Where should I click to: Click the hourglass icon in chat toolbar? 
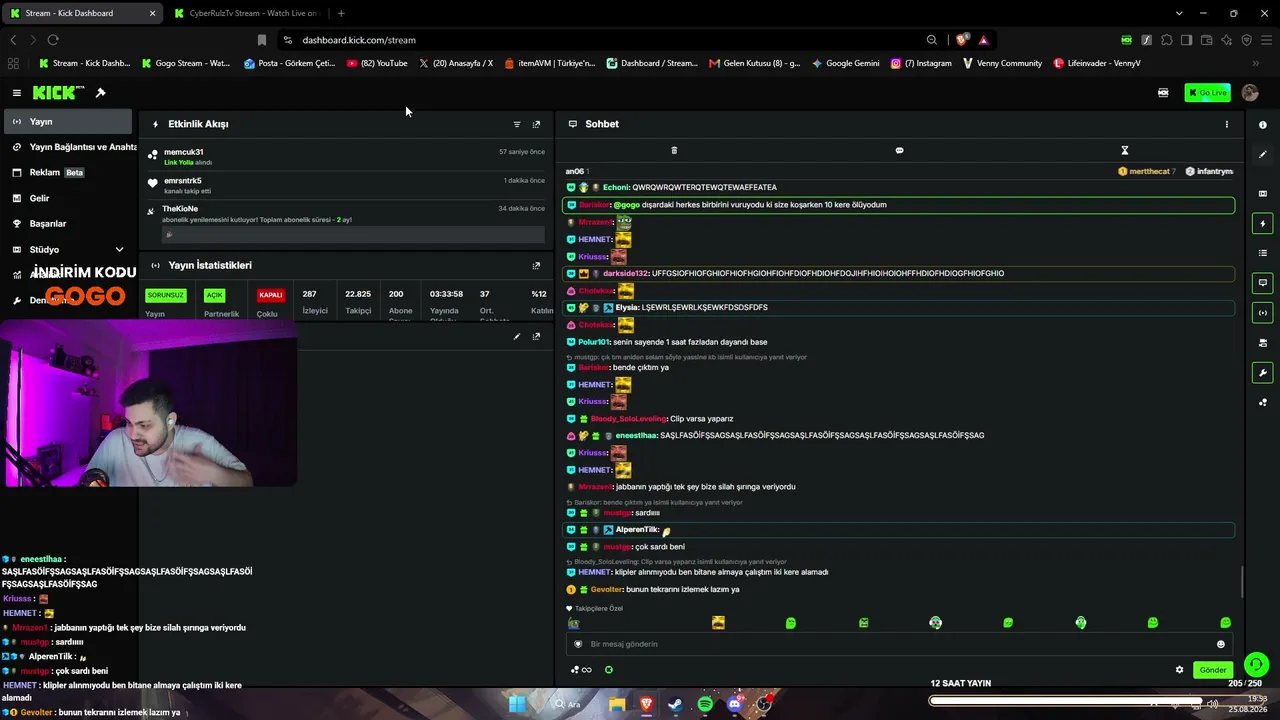click(1124, 150)
